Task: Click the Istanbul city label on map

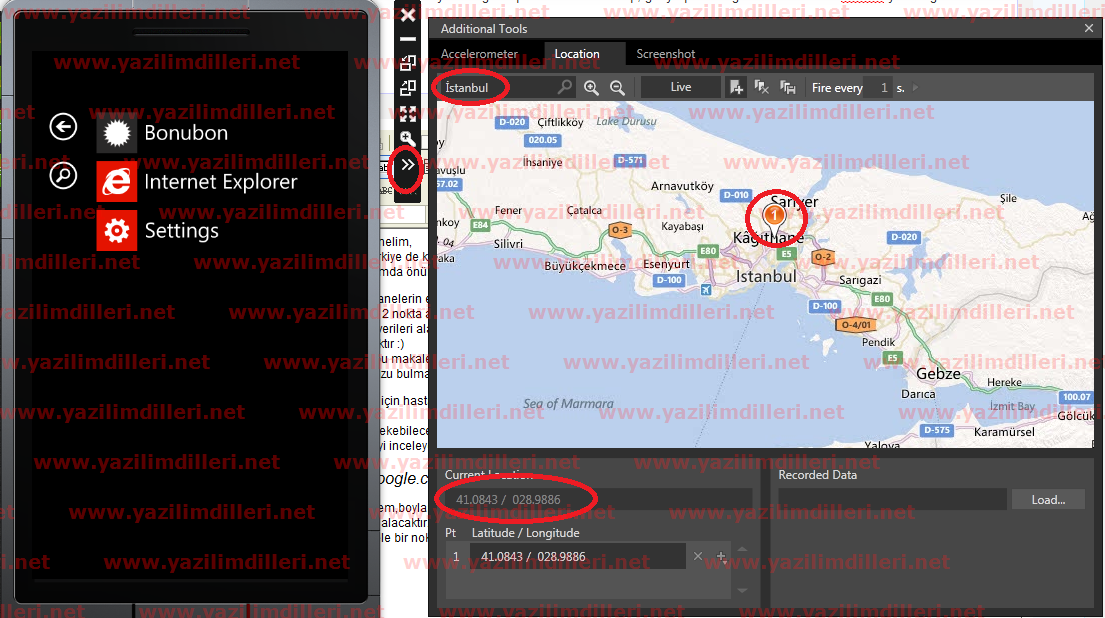Action: [x=766, y=276]
